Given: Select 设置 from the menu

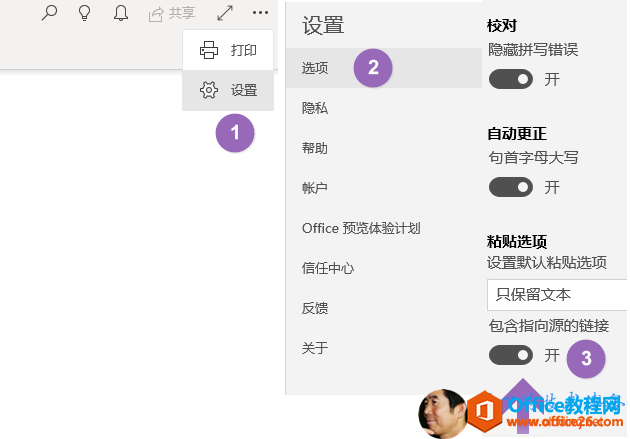Looking at the screenshot, I should [228, 90].
